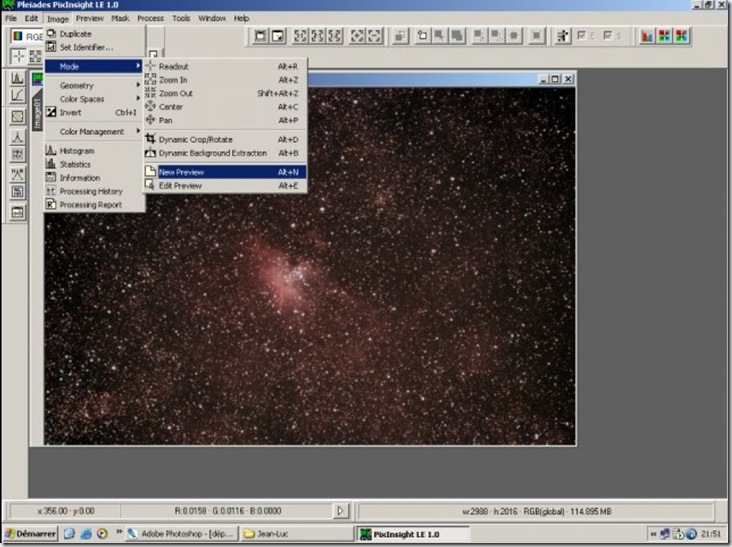Click the x y coordinate readout
The width and height of the screenshot is (732, 547).
pyautogui.click(x=66, y=511)
